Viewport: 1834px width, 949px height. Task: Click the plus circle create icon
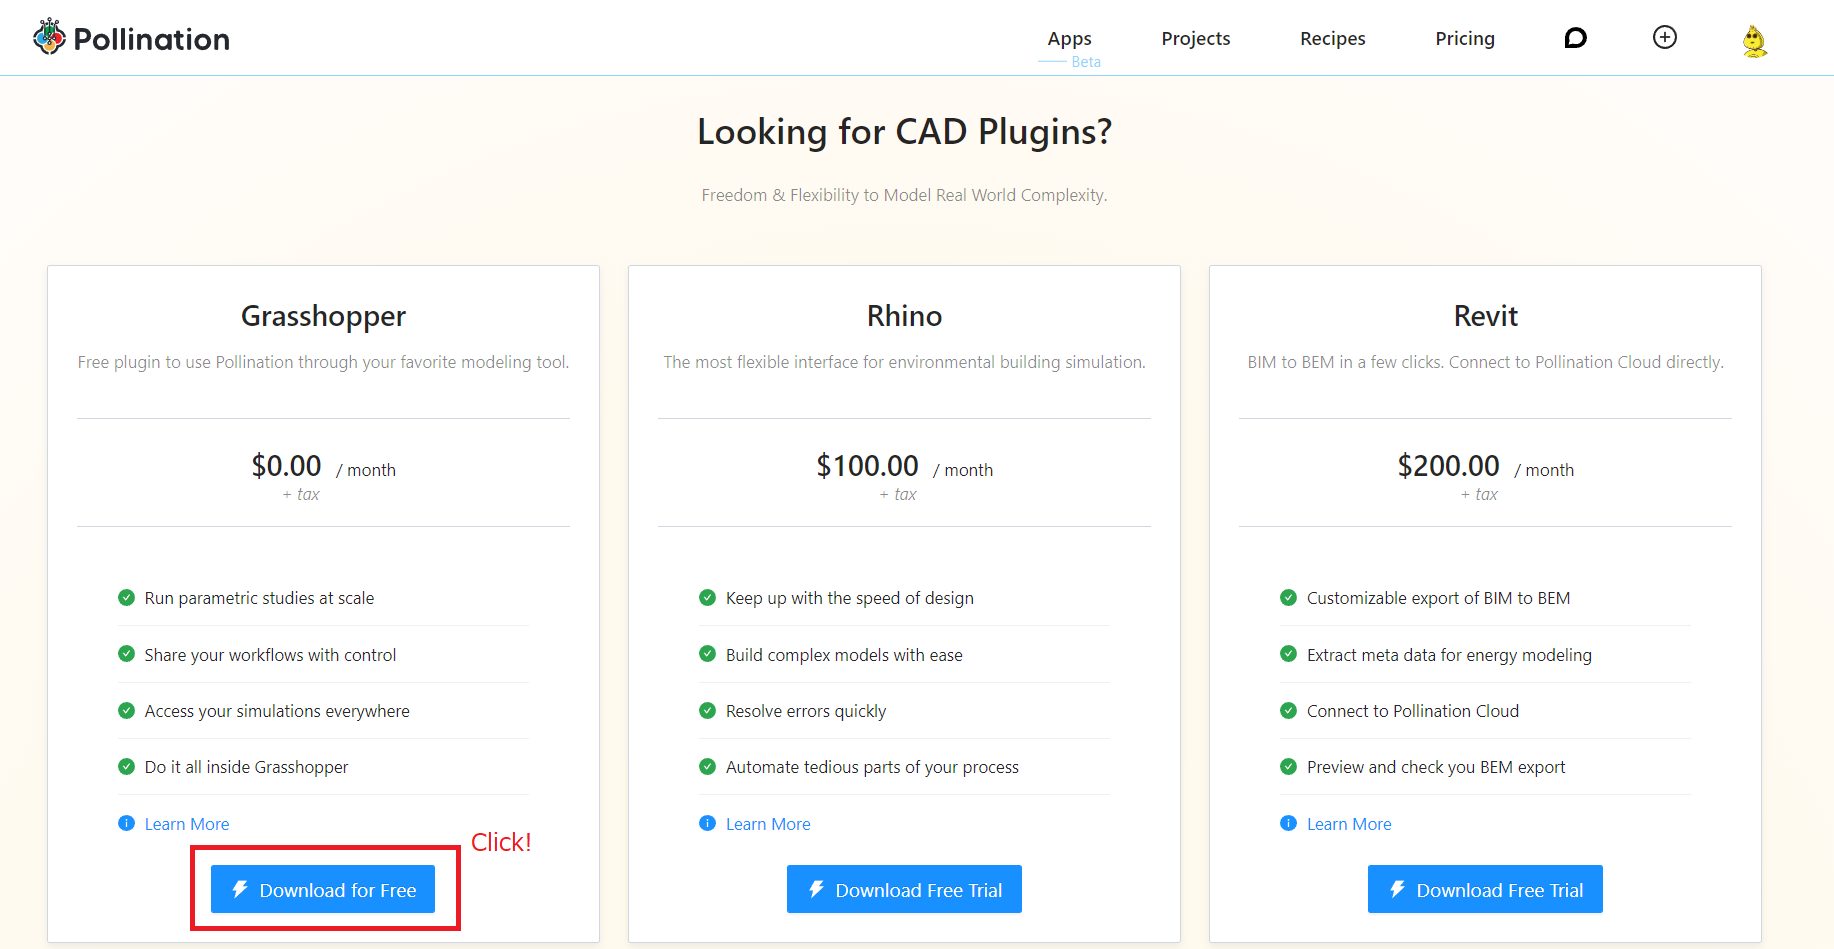click(x=1665, y=38)
